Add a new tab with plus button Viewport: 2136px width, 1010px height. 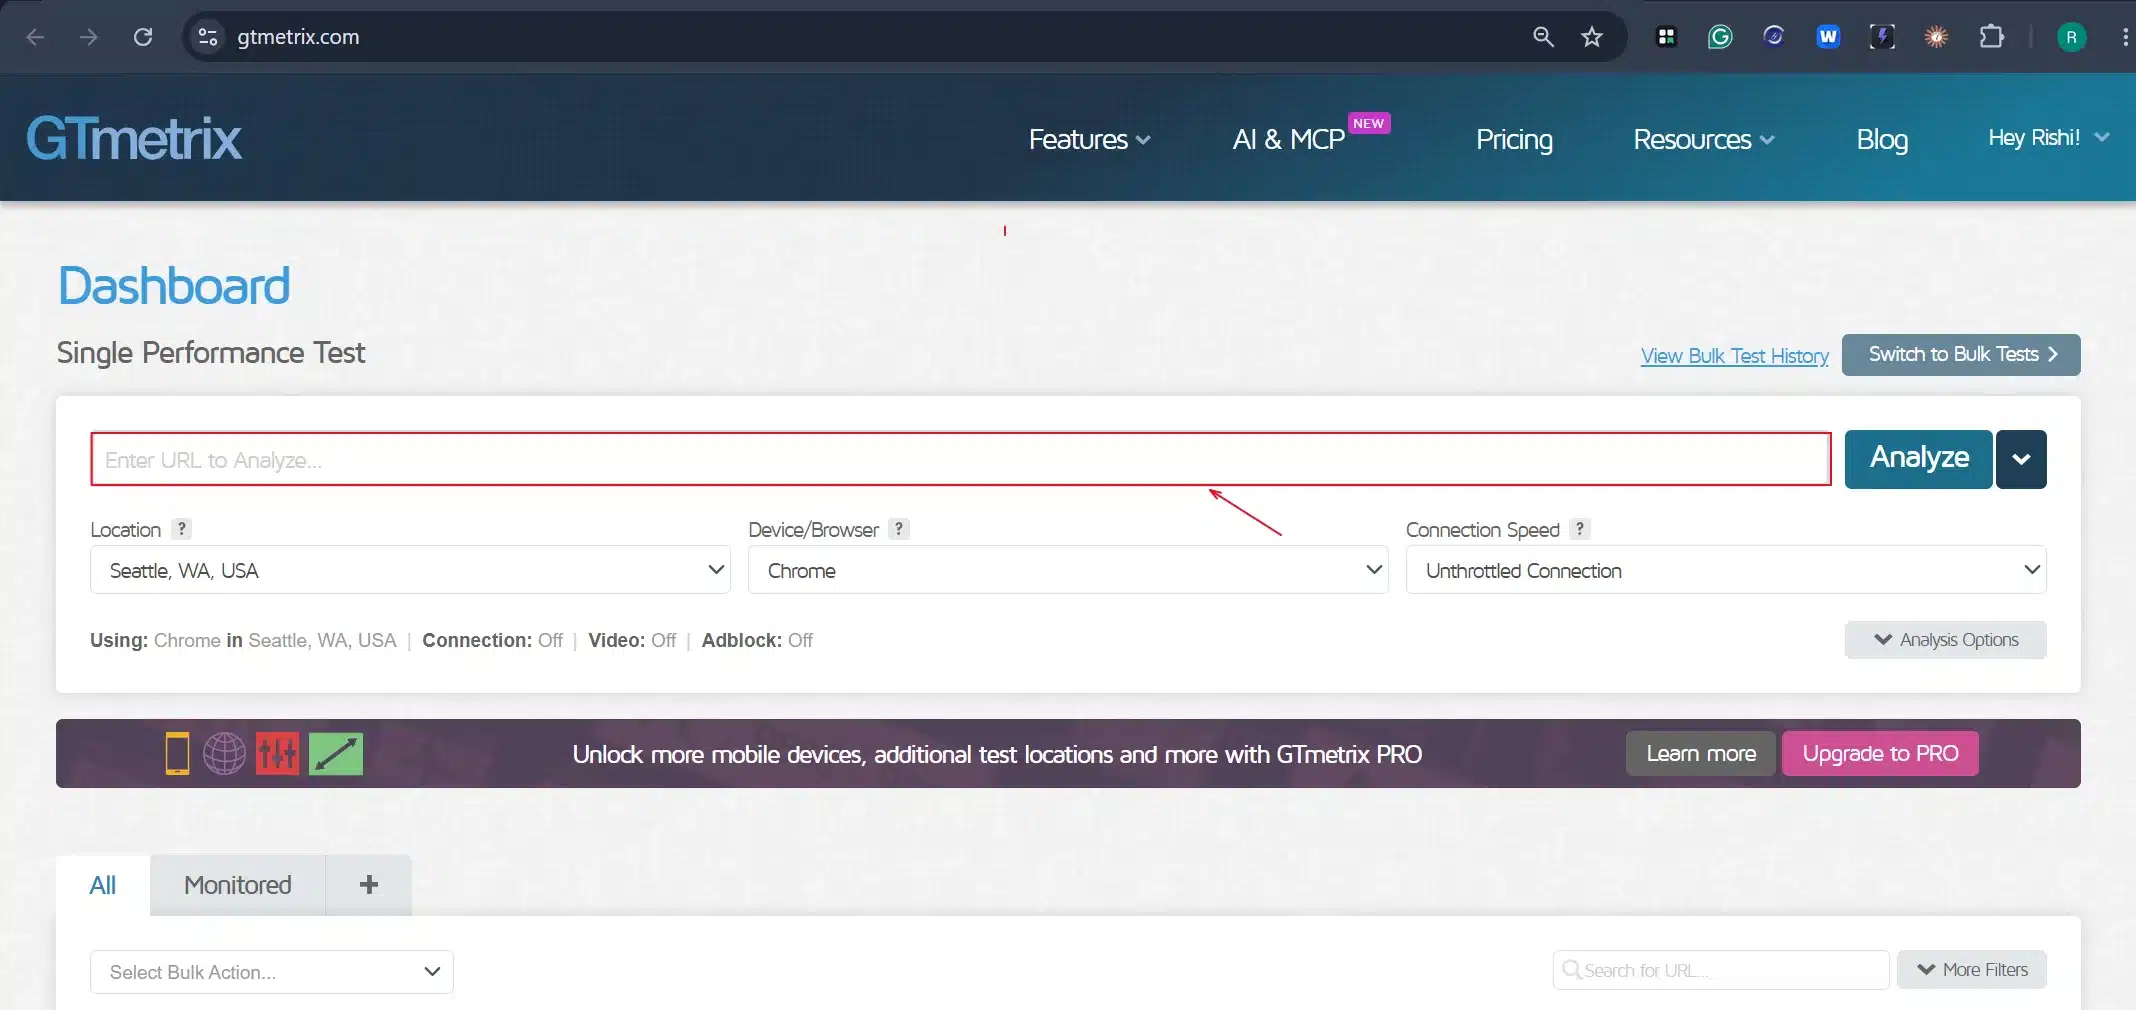[369, 885]
